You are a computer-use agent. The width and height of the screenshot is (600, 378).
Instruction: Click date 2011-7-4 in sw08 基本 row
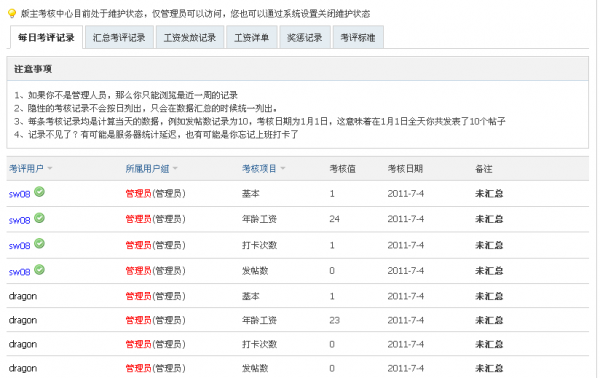pyautogui.click(x=406, y=194)
